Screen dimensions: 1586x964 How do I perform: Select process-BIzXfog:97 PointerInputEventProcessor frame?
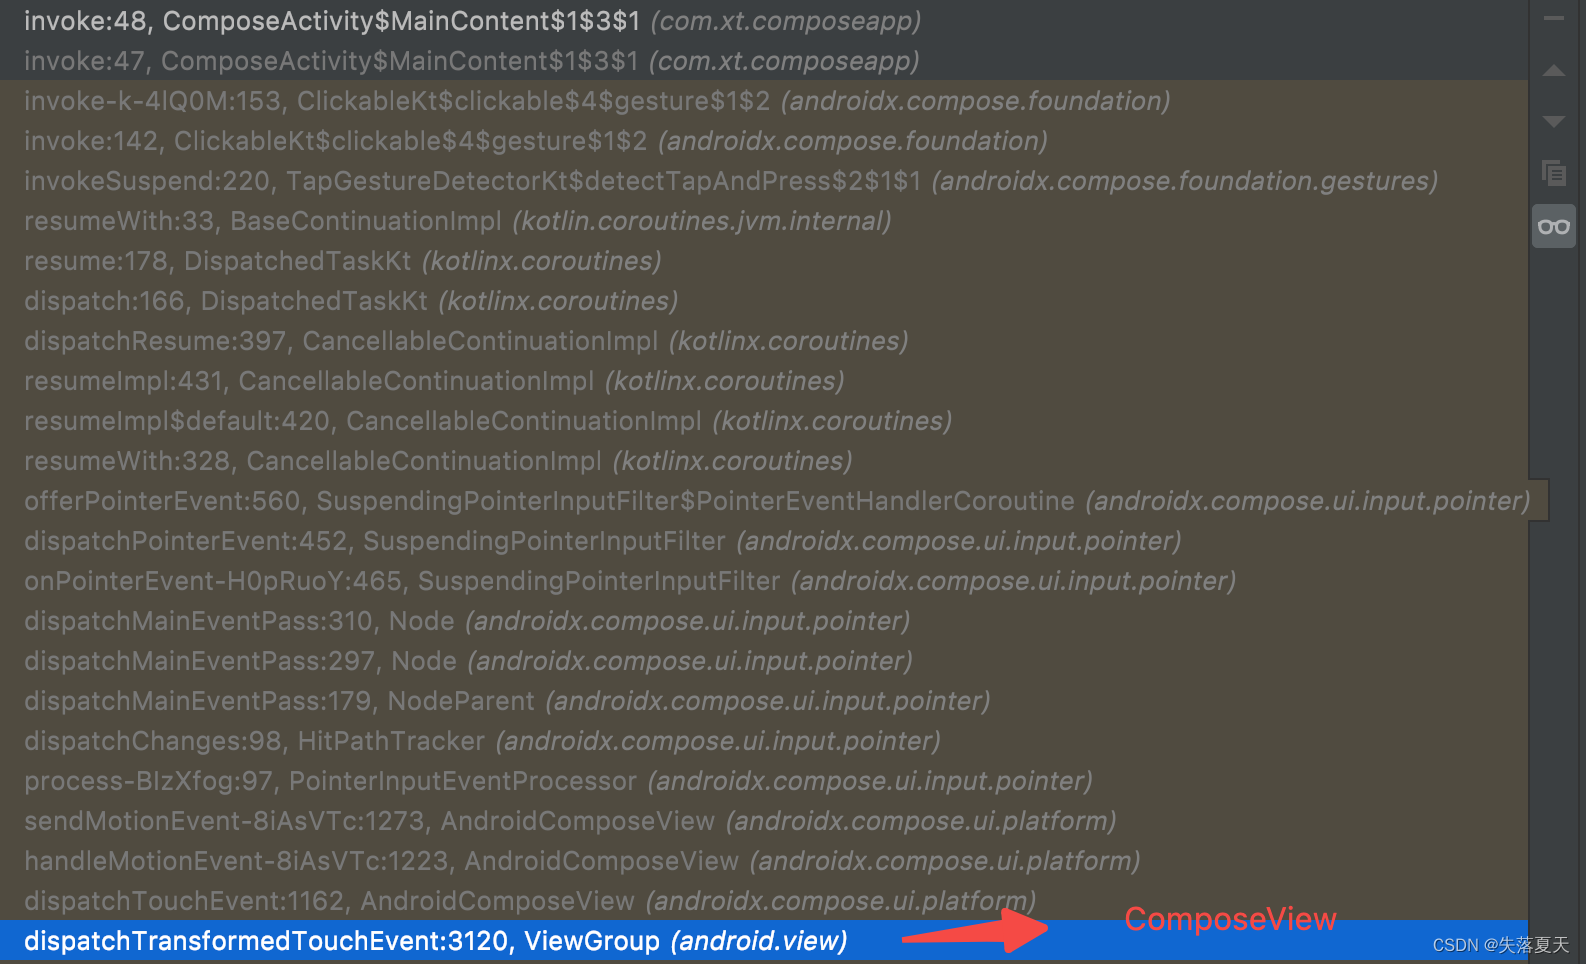[764, 780]
